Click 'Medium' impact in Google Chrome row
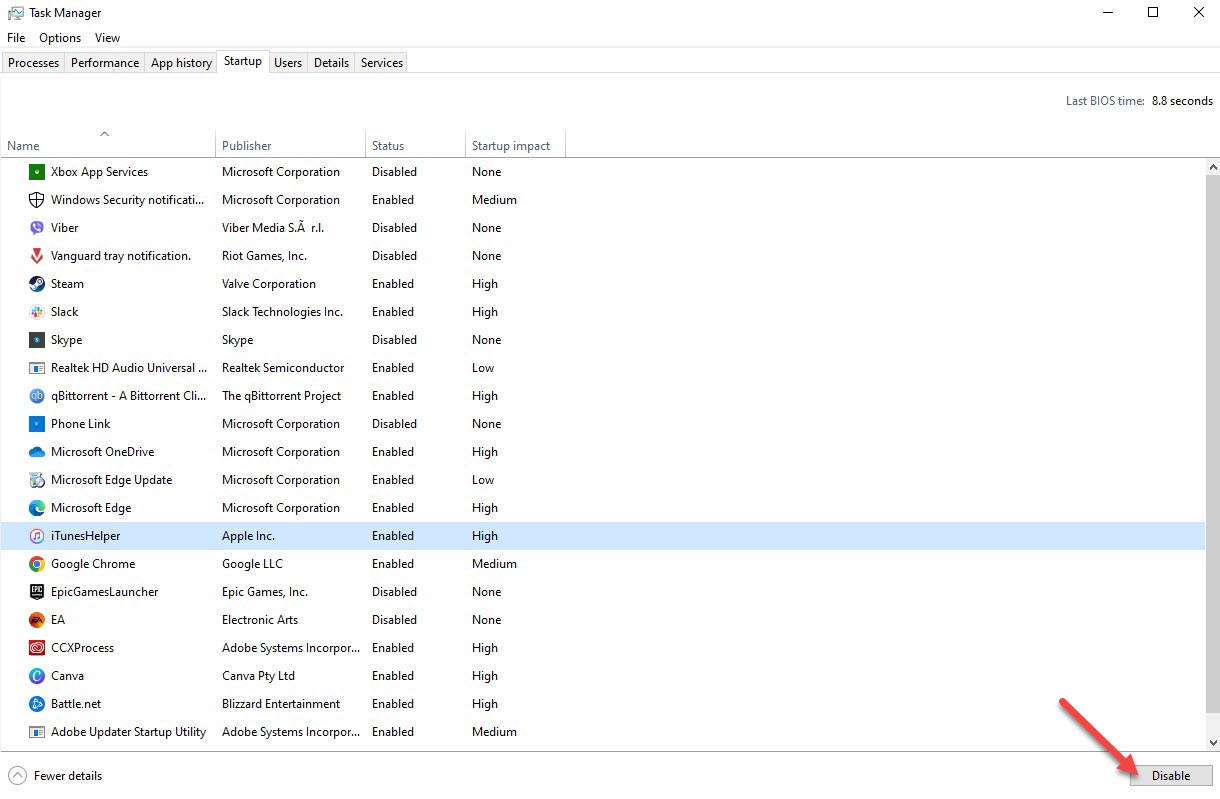This screenshot has width=1220, height=799. click(x=494, y=564)
